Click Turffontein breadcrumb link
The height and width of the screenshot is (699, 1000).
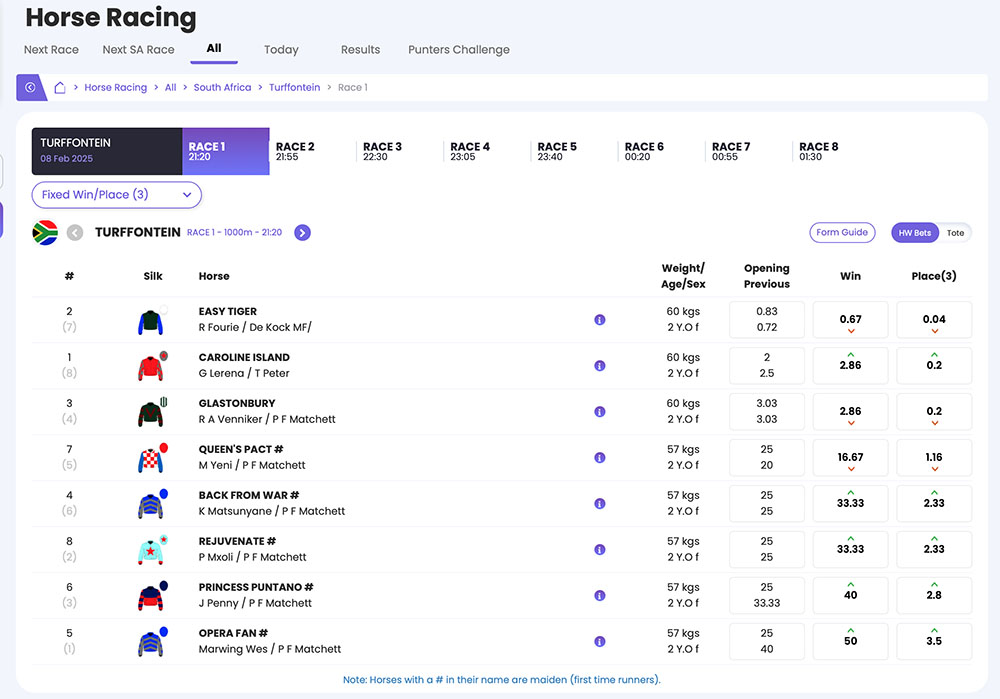click(295, 87)
